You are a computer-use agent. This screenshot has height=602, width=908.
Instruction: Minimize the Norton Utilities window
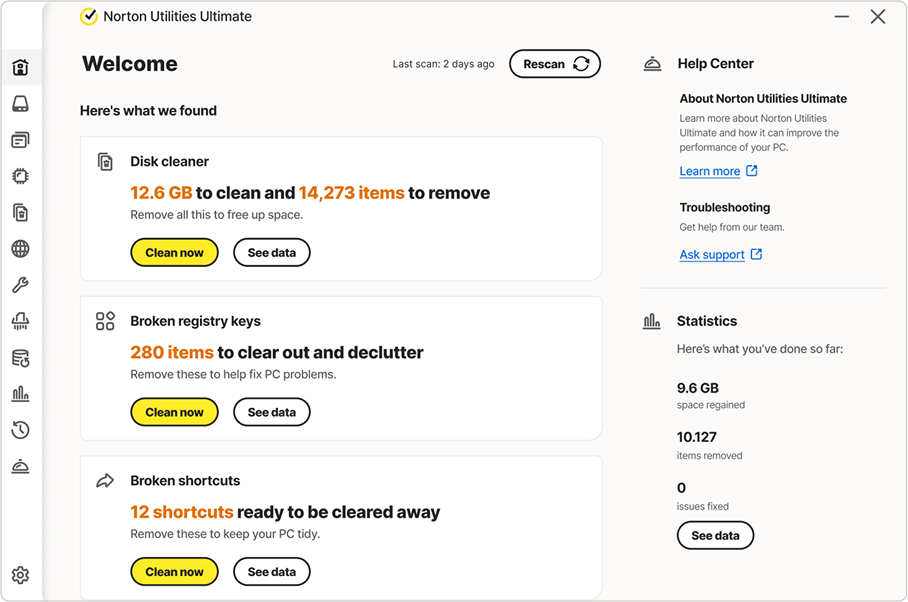coord(842,17)
